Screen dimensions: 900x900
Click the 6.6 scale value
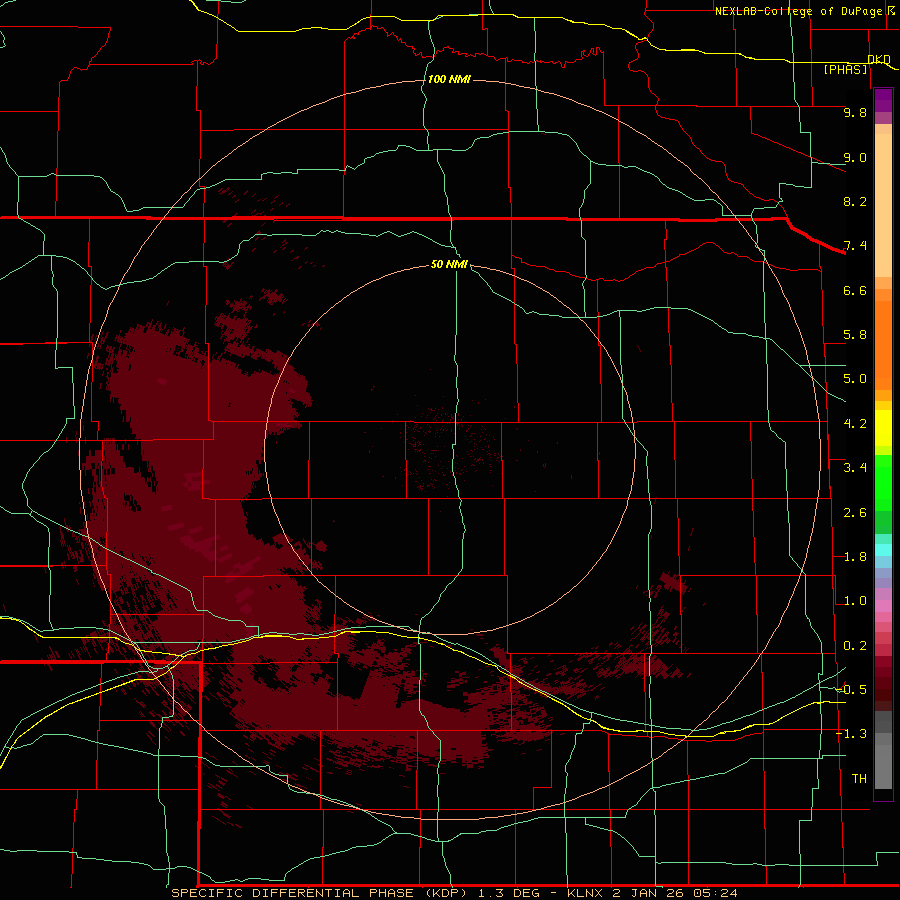click(855, 291)
